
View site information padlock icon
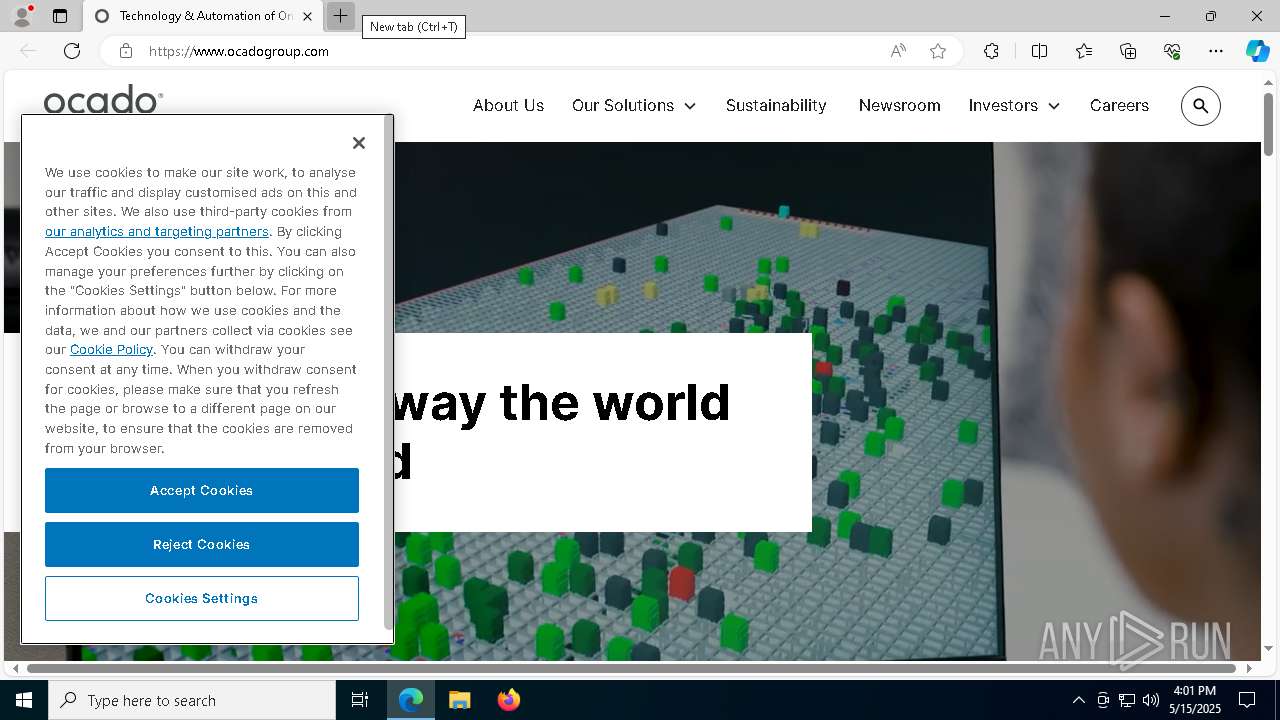tap(126, 51)
